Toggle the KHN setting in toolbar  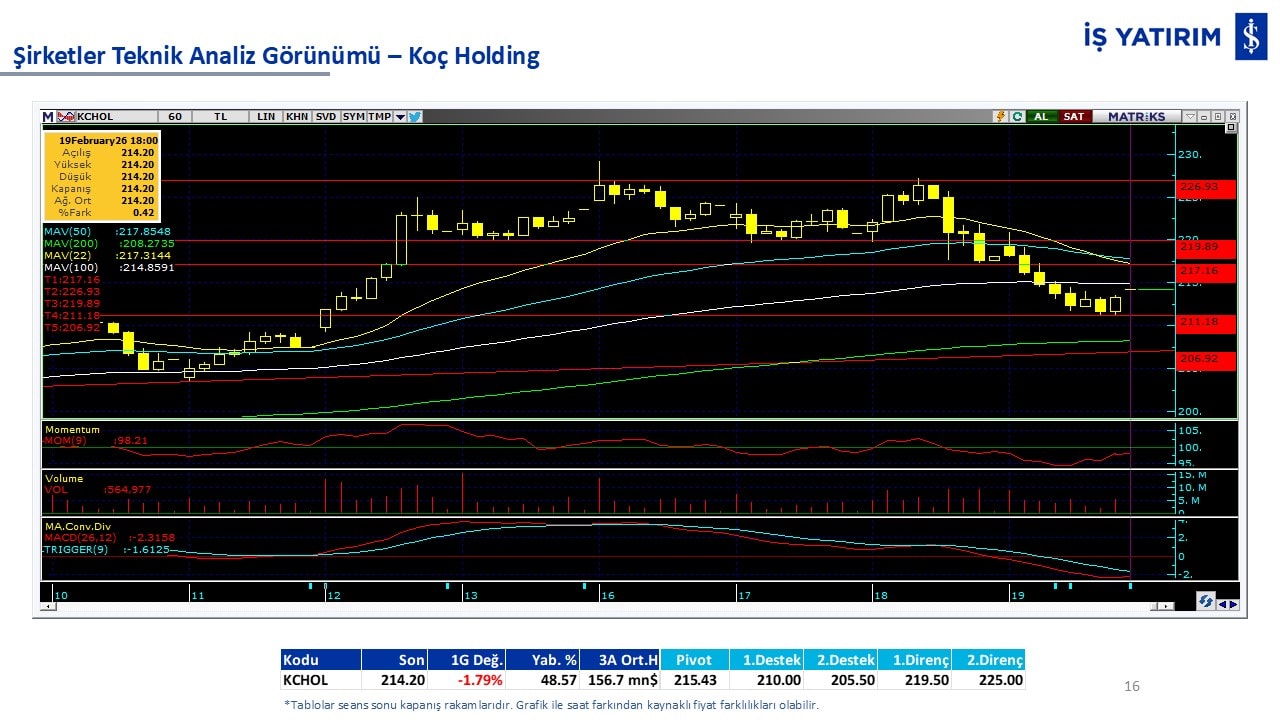(x=297, y=117)
